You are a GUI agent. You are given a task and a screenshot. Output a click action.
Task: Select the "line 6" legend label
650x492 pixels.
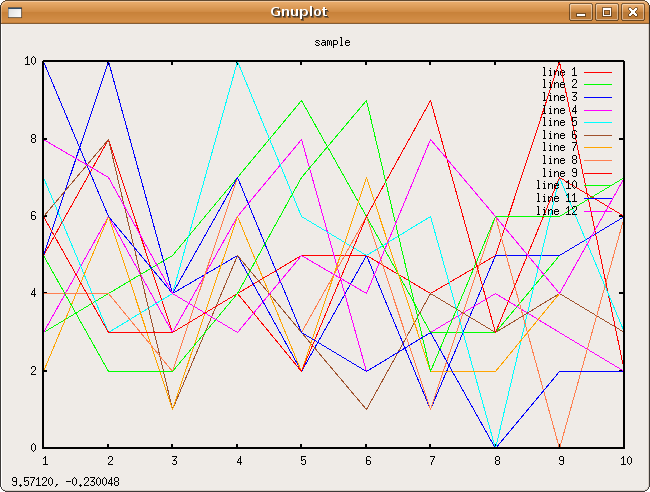click(x=559, y=135)
